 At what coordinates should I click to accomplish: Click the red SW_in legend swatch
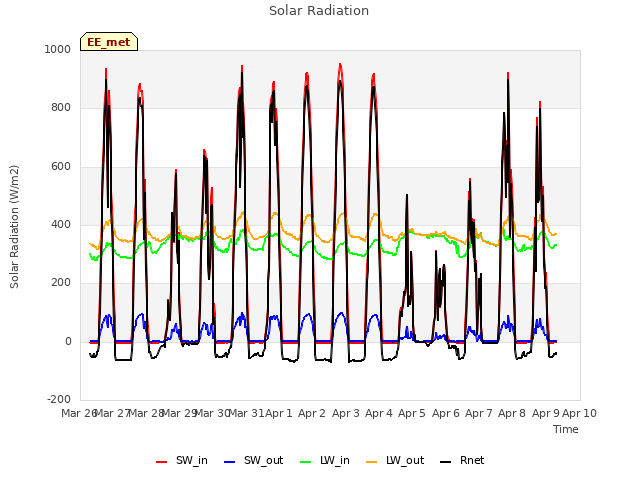point(162,462)
